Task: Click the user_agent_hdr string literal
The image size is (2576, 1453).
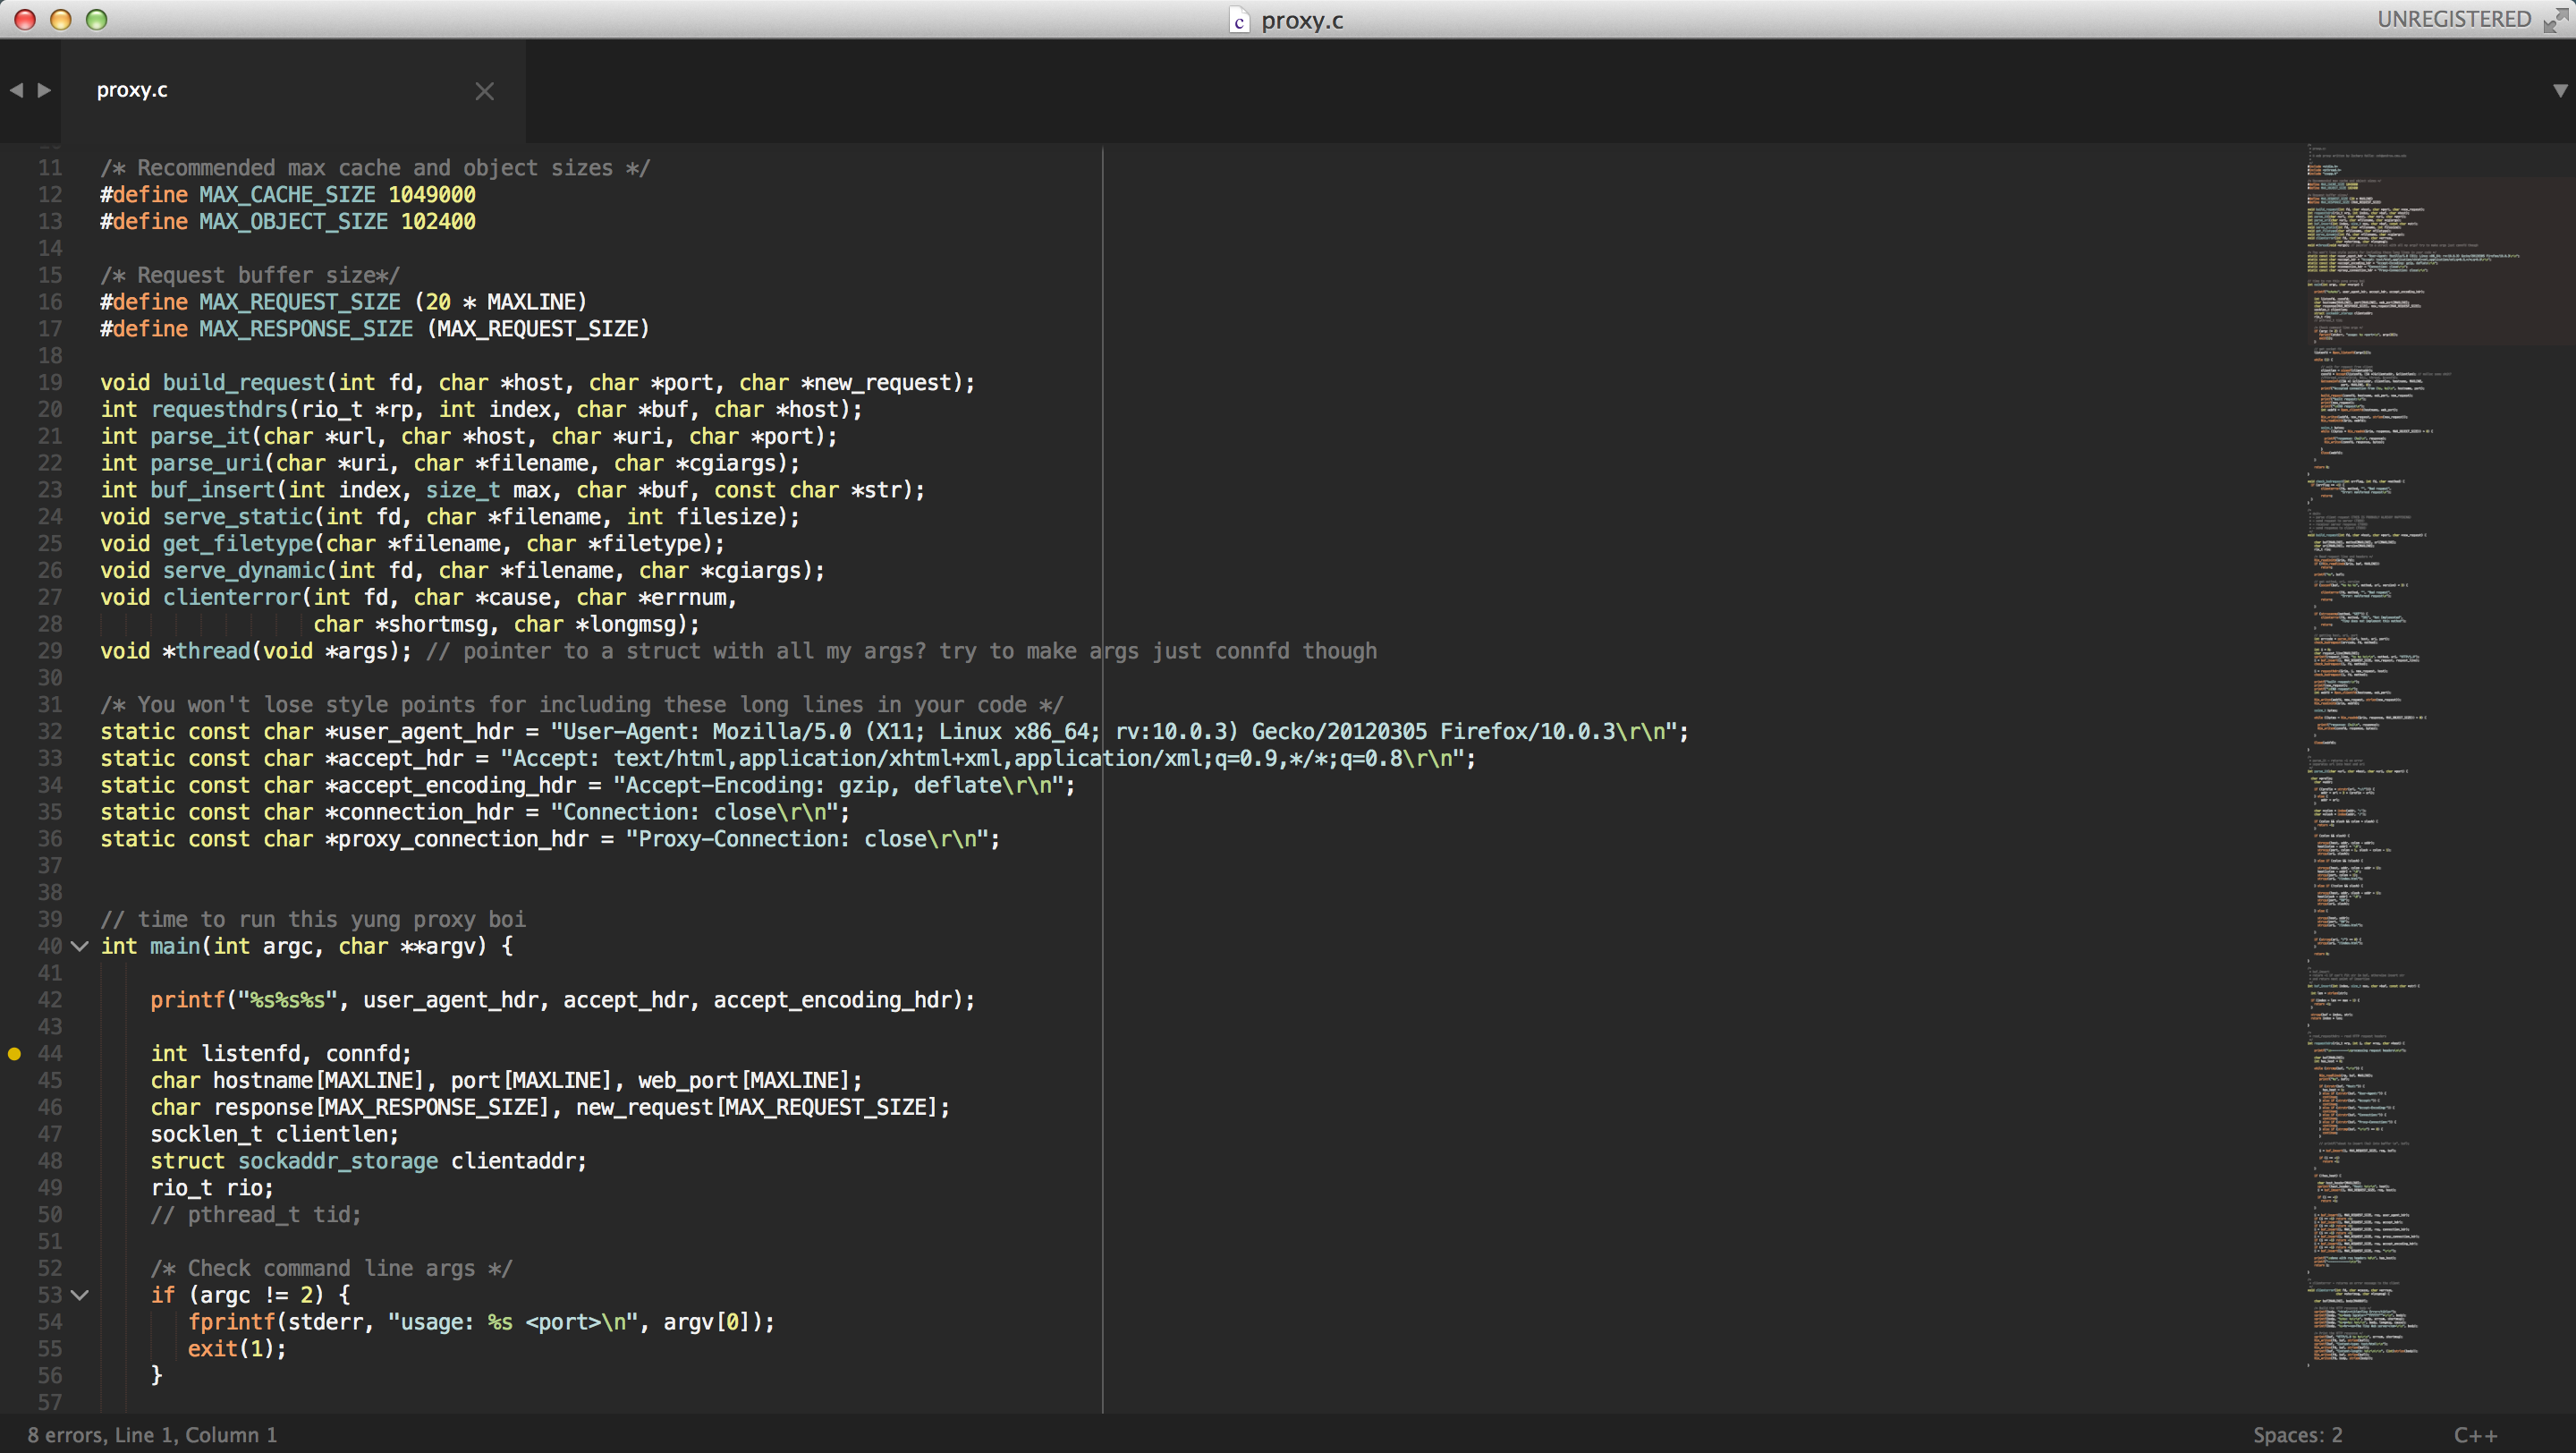Action: pos(1114,732)
